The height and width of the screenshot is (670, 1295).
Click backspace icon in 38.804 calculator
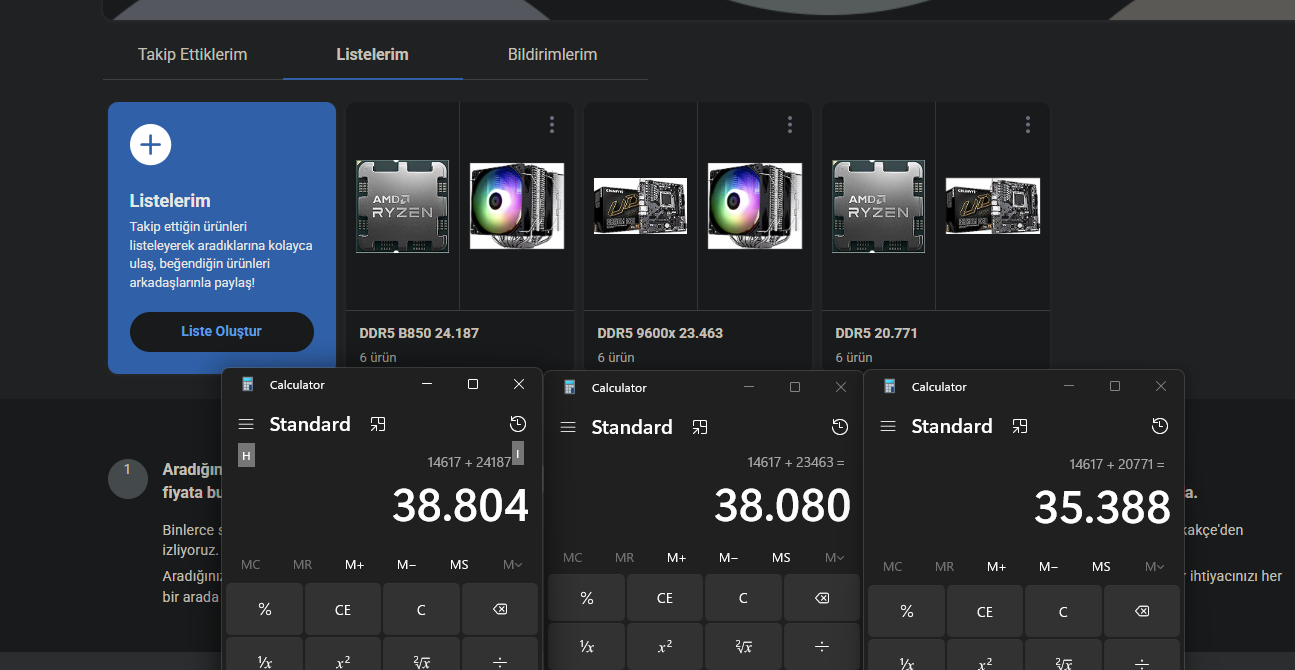point(499,609)
